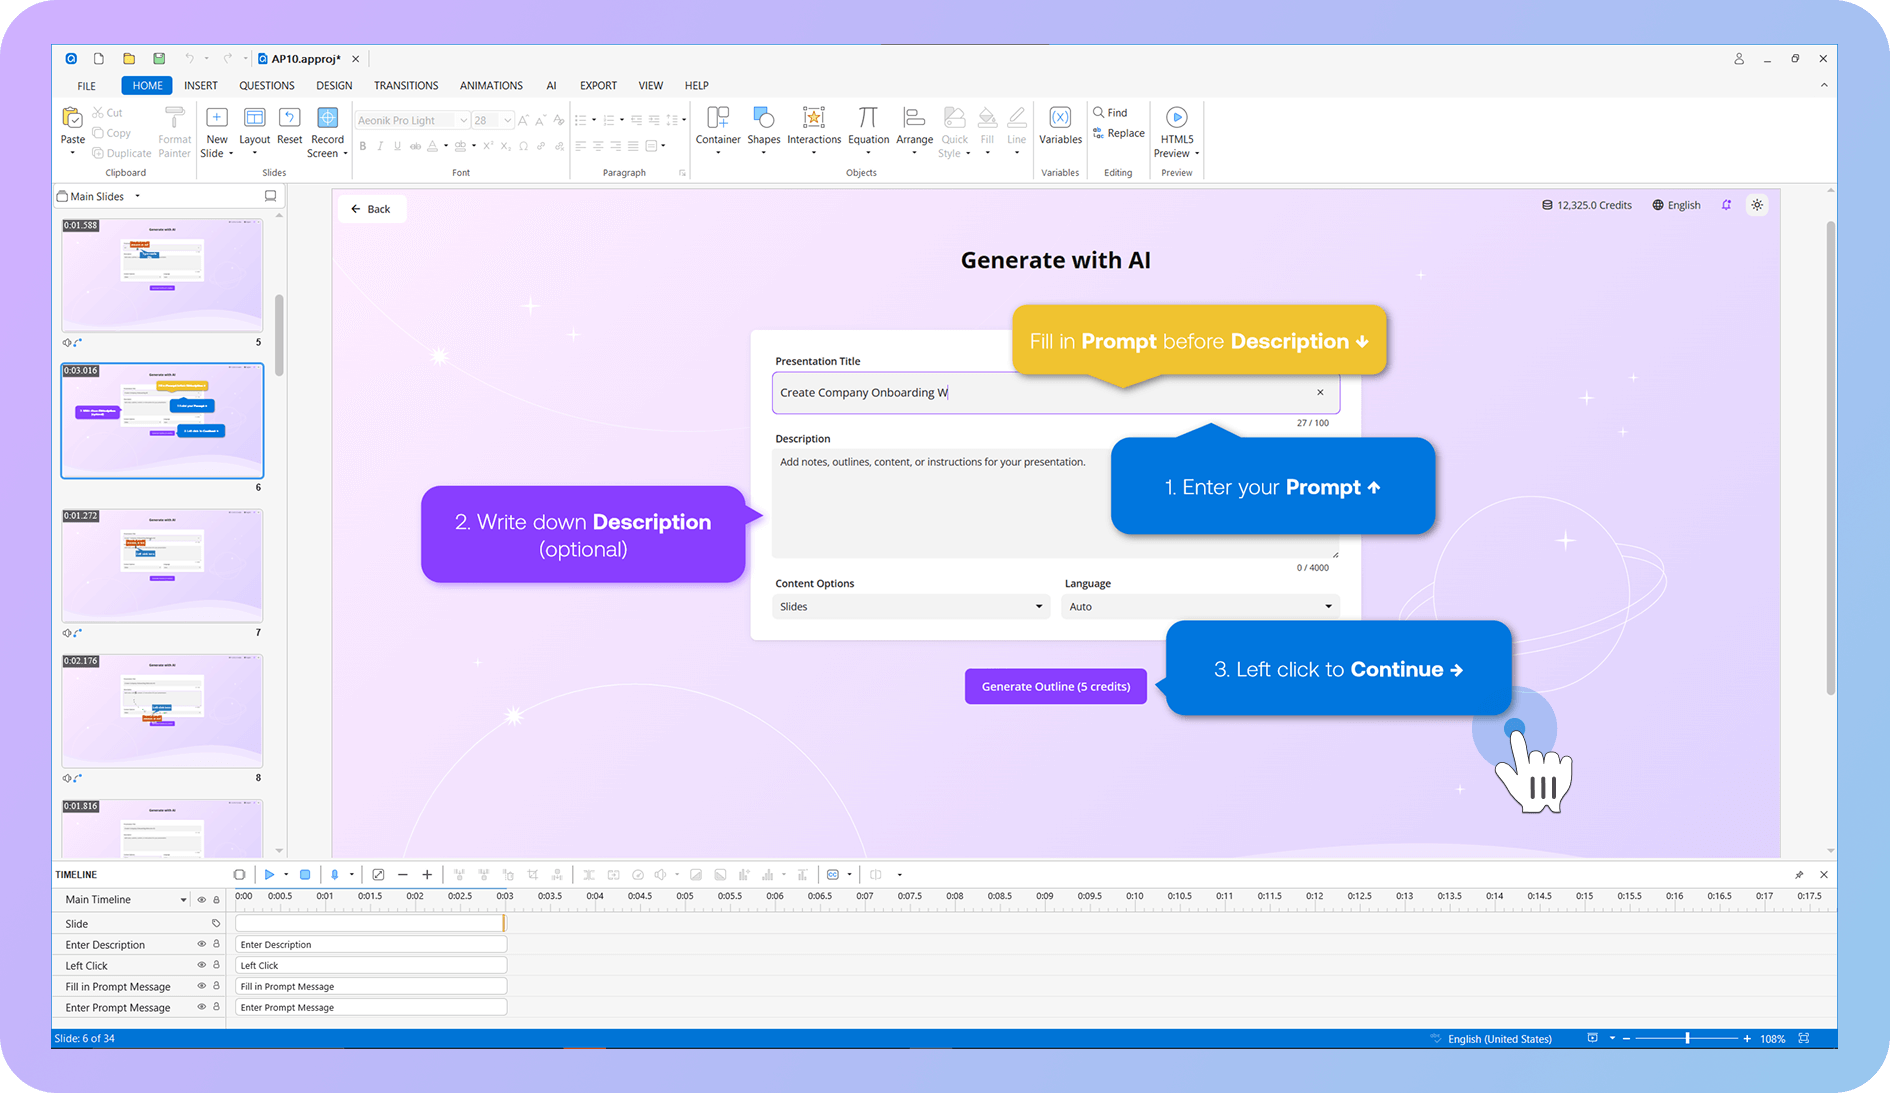Play the timeline preview
The width and height of the screenshot is (1890, 1093).
(269, 875)
